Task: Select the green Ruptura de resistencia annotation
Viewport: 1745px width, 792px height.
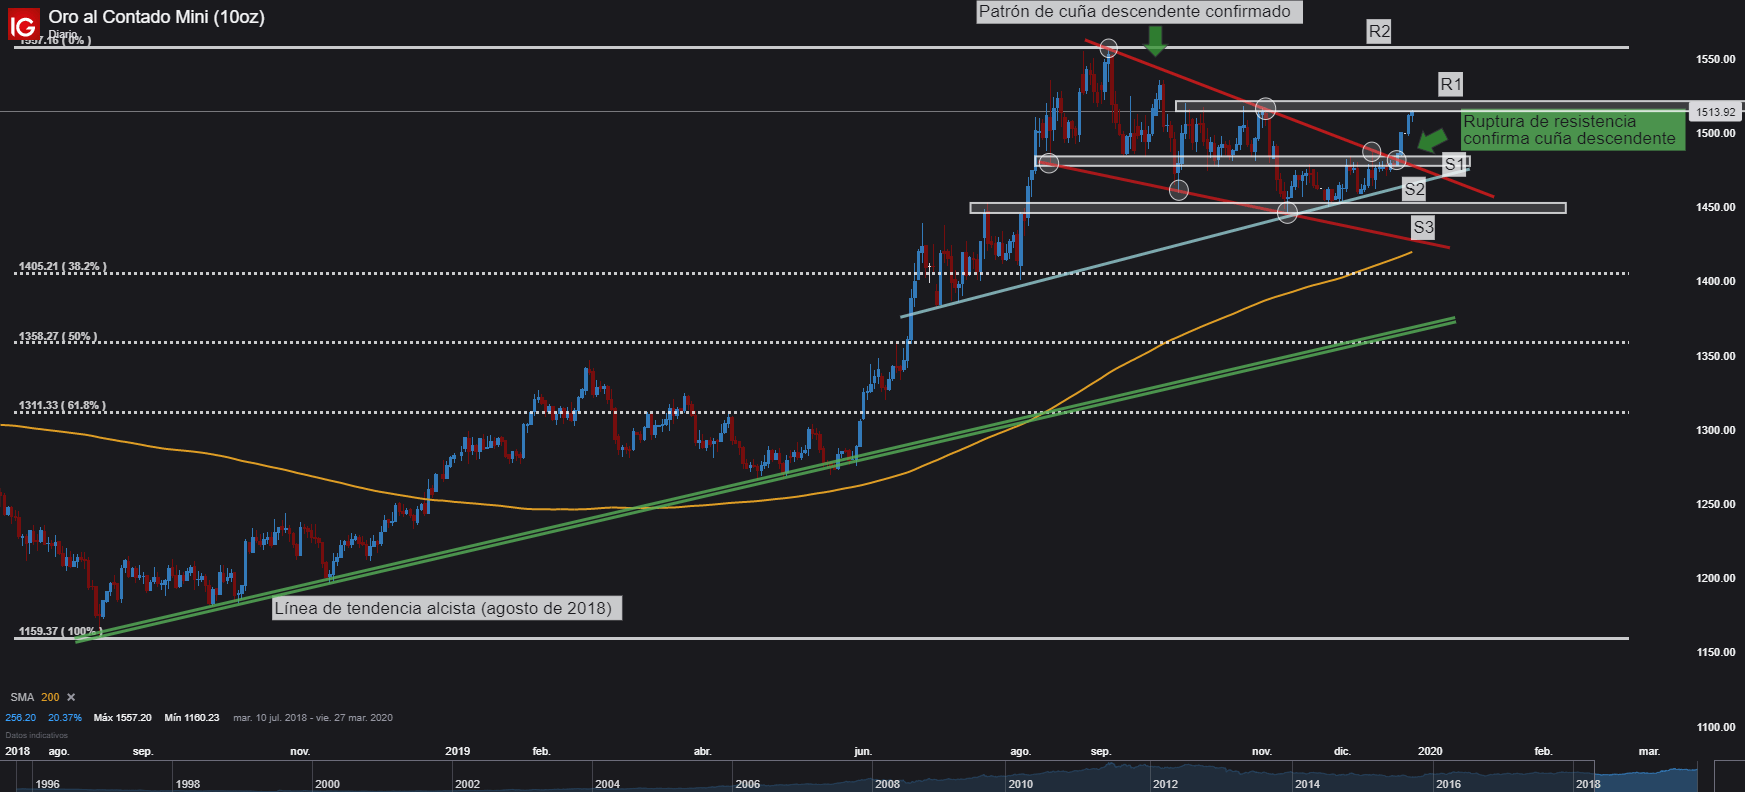Action: click(1572, 130)
